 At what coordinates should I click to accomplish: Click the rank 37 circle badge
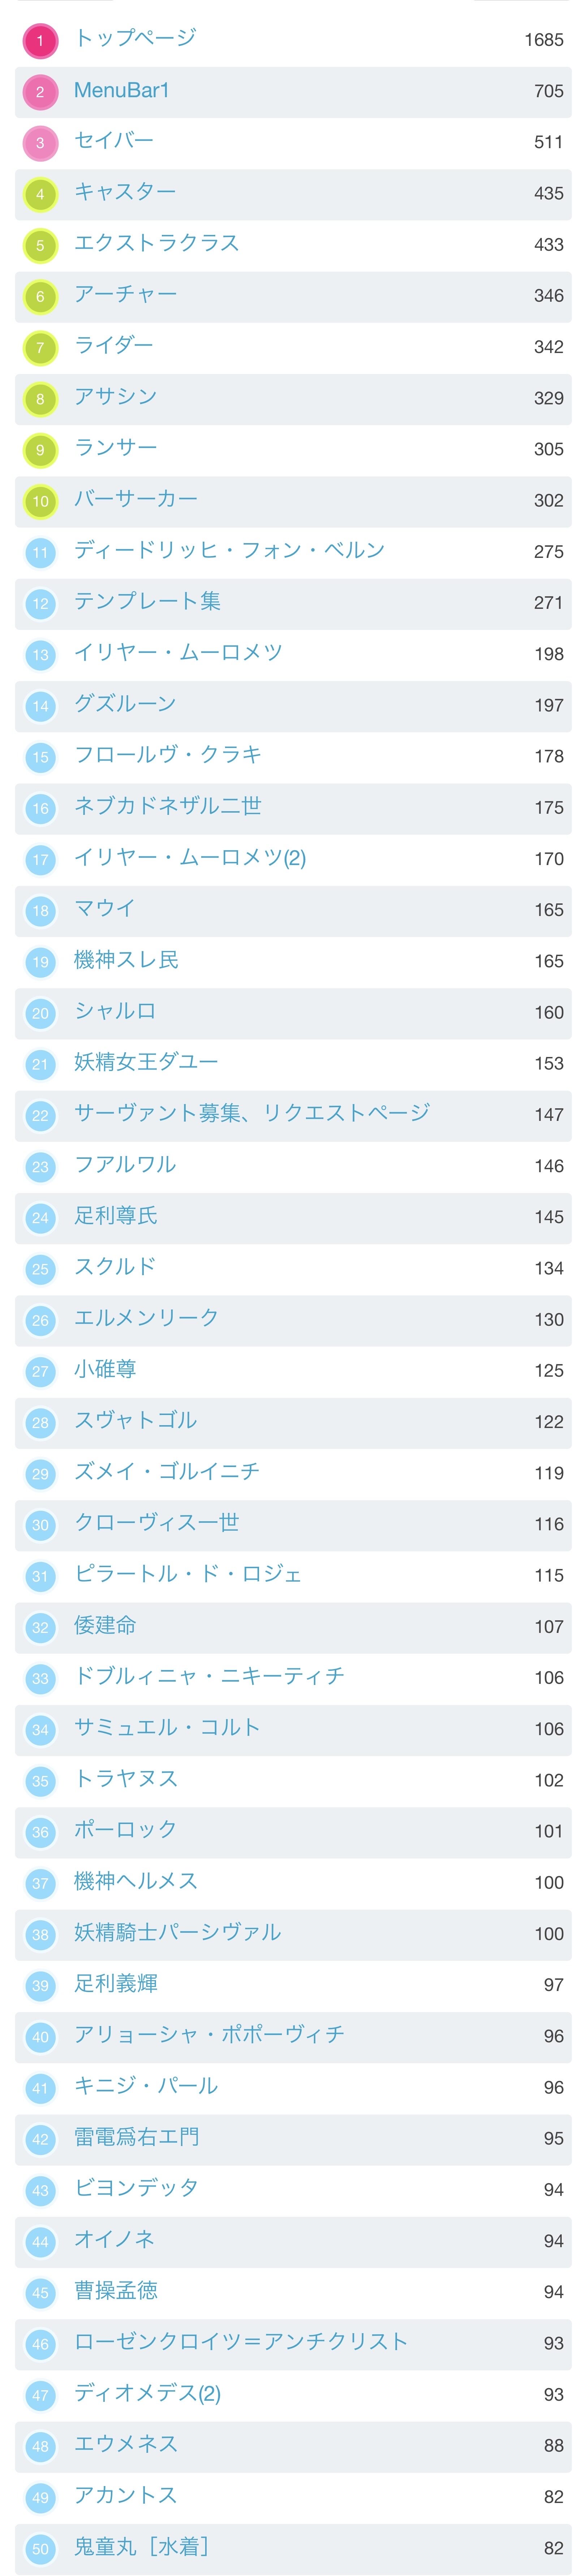pyautogui.click(x=40, y=1883)
